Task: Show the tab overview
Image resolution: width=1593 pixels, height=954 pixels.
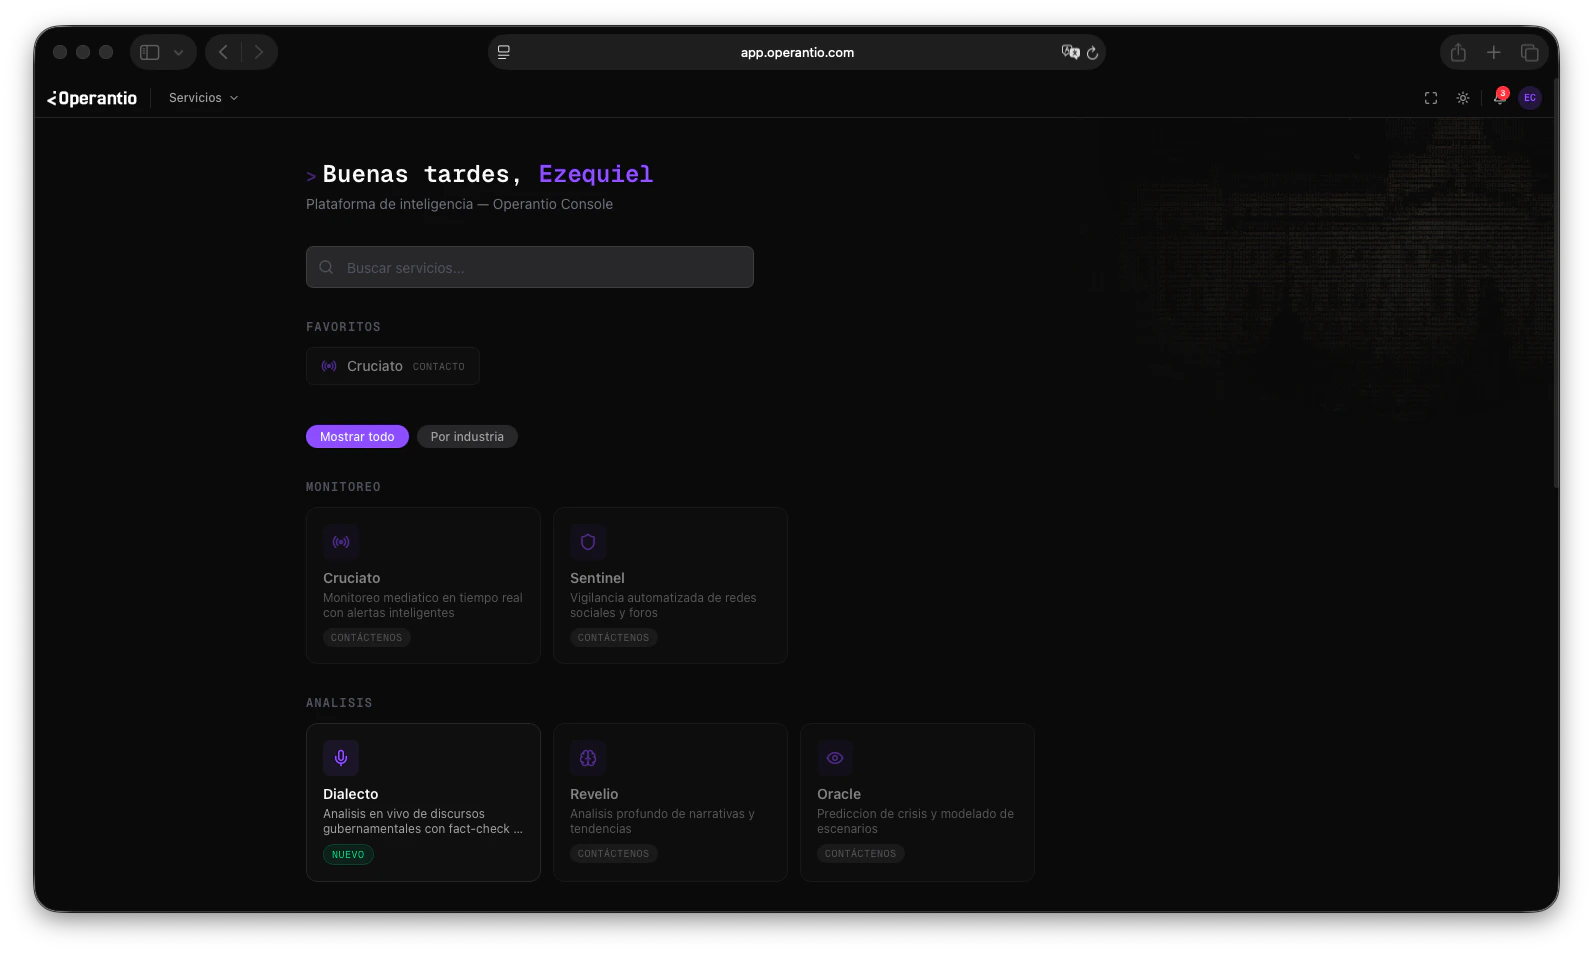Action: point(1530,52)
